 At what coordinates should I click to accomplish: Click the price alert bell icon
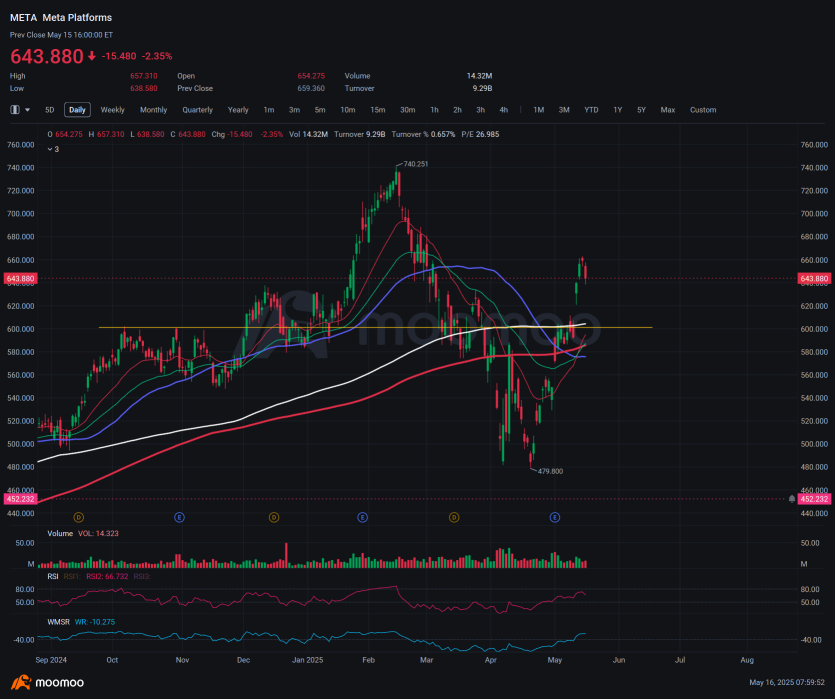792,499
